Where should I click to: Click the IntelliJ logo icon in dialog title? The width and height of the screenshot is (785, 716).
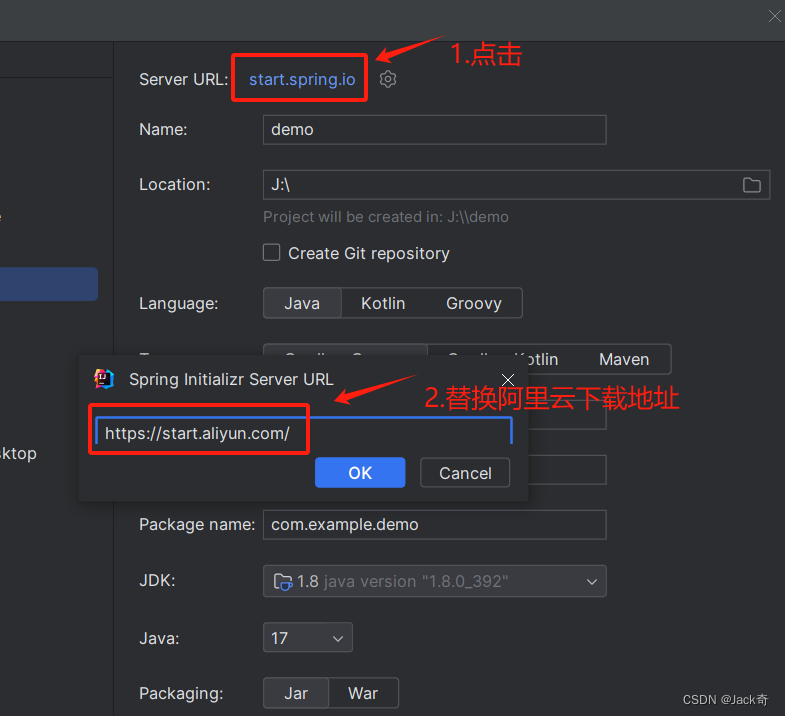(104, 379)
